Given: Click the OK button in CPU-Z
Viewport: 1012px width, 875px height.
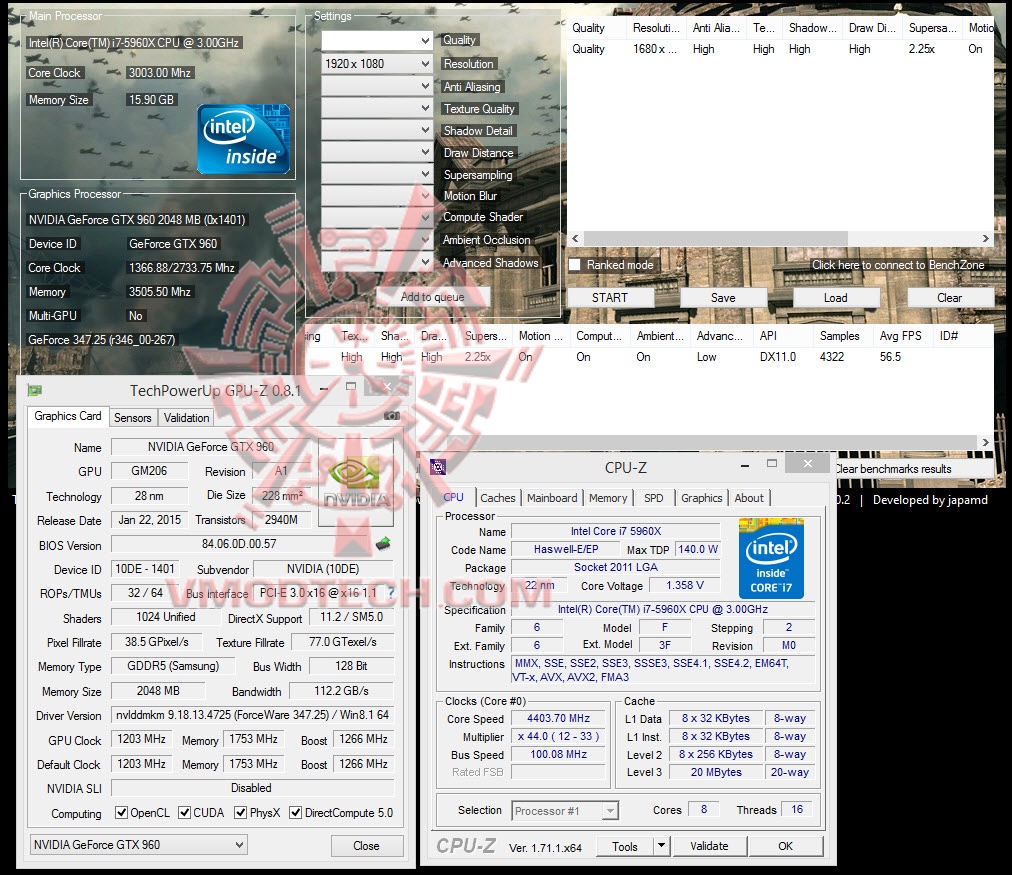Looking at the screenshot, I should coord(785,845).
